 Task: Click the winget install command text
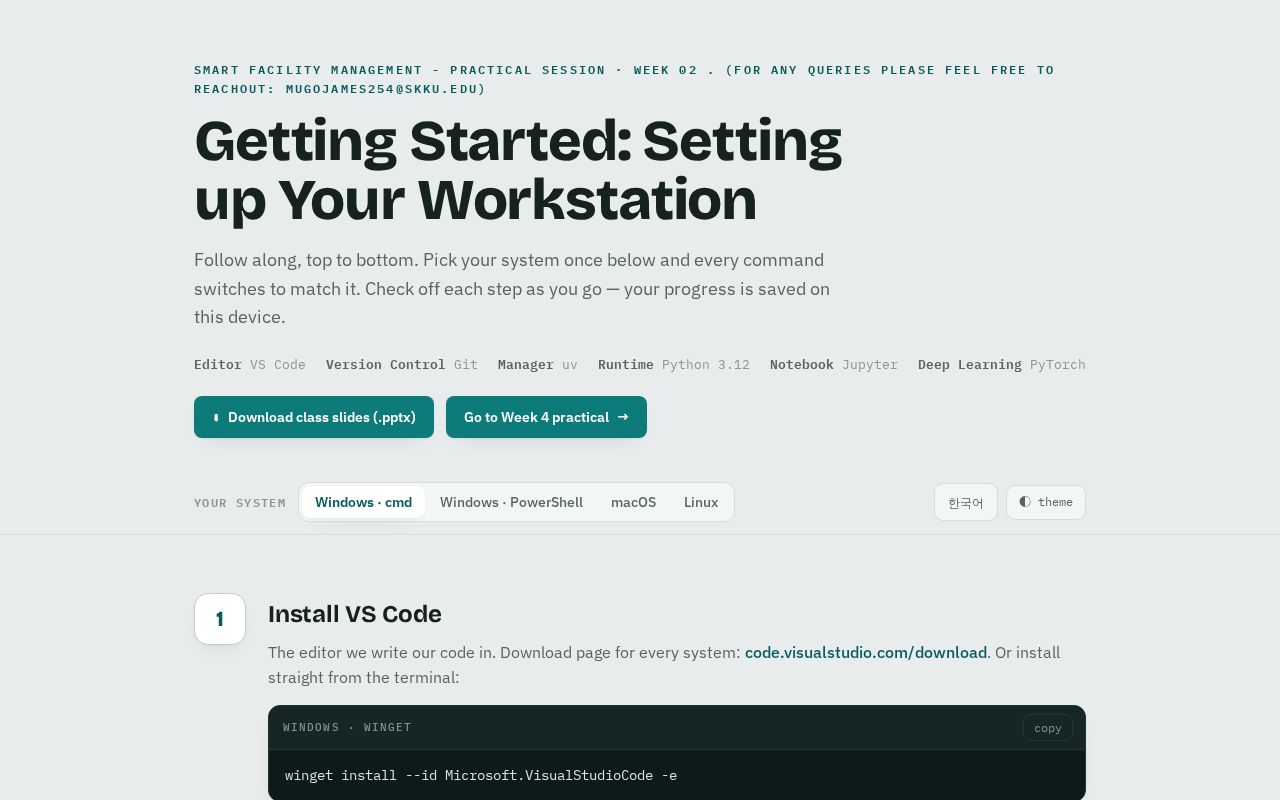point(481,775)
